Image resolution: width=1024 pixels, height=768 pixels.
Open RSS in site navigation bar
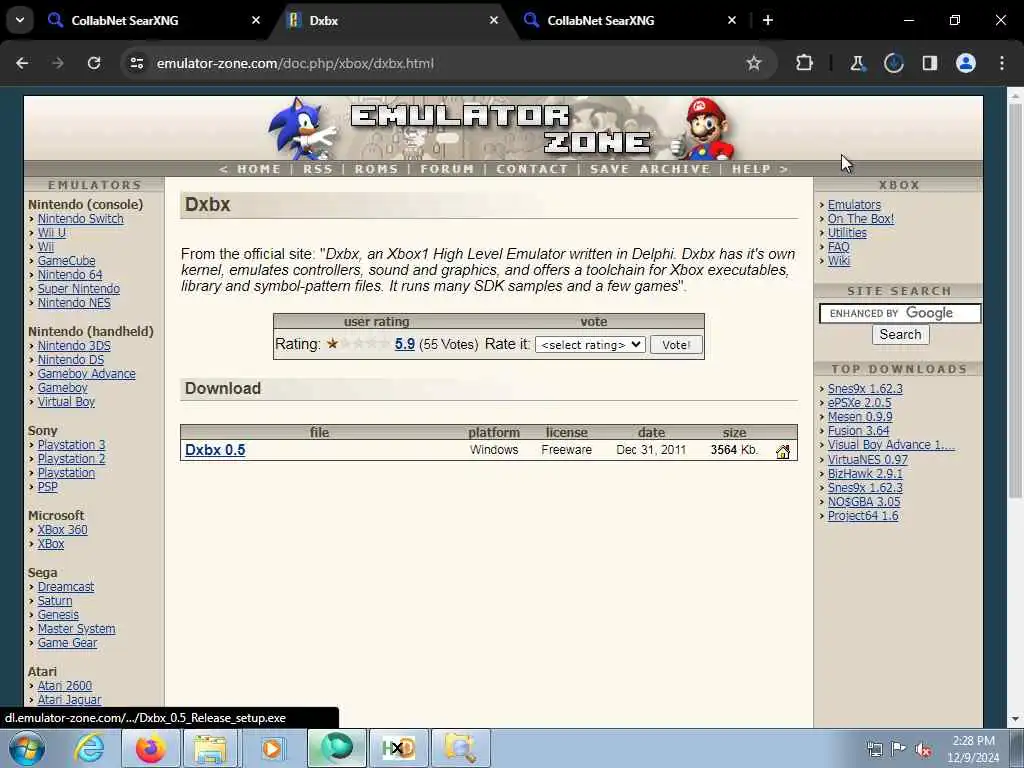(317, 169)
